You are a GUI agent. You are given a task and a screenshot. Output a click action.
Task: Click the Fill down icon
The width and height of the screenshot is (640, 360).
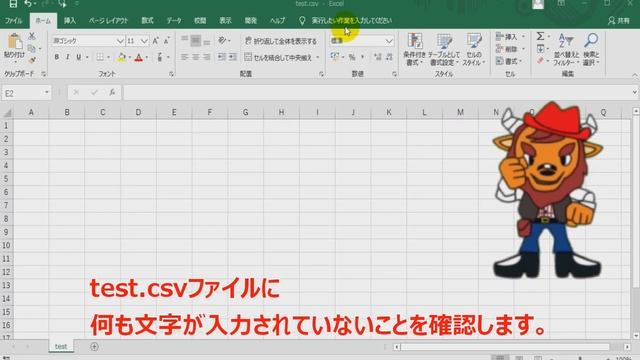coord(540,49)
